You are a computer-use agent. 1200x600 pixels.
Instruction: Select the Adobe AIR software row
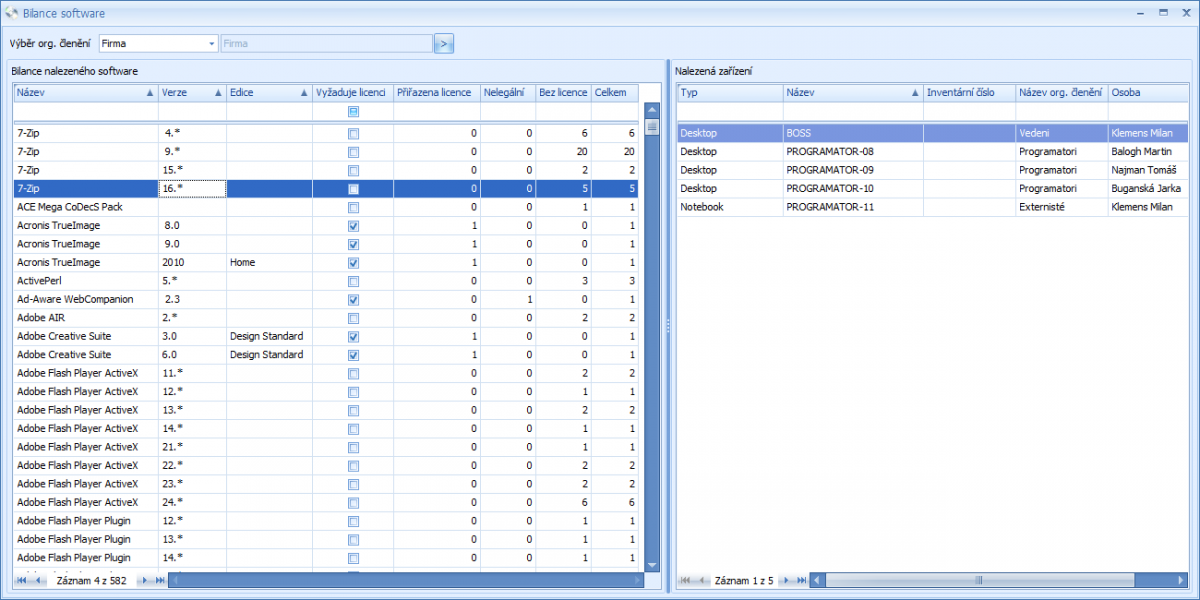coord(85,317)
